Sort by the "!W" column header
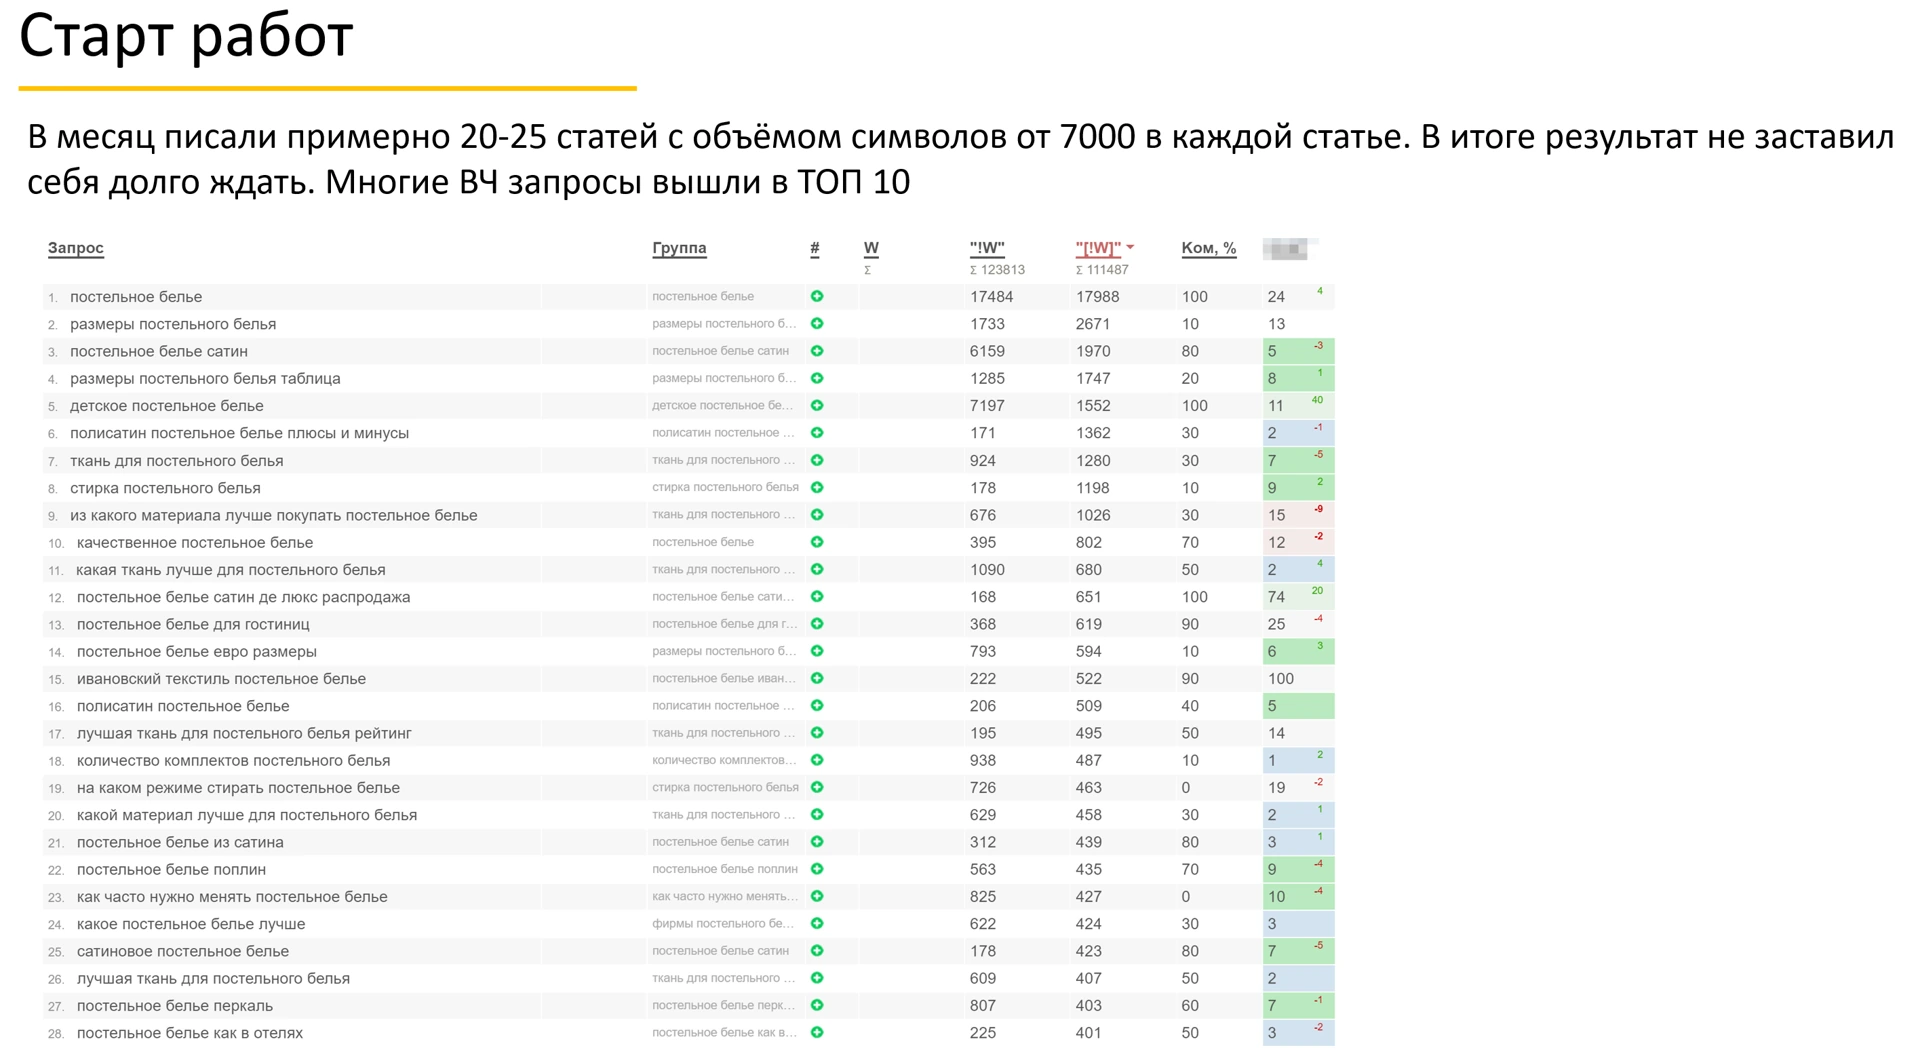The image size is (1920, 1050). (x=987, y=248)
